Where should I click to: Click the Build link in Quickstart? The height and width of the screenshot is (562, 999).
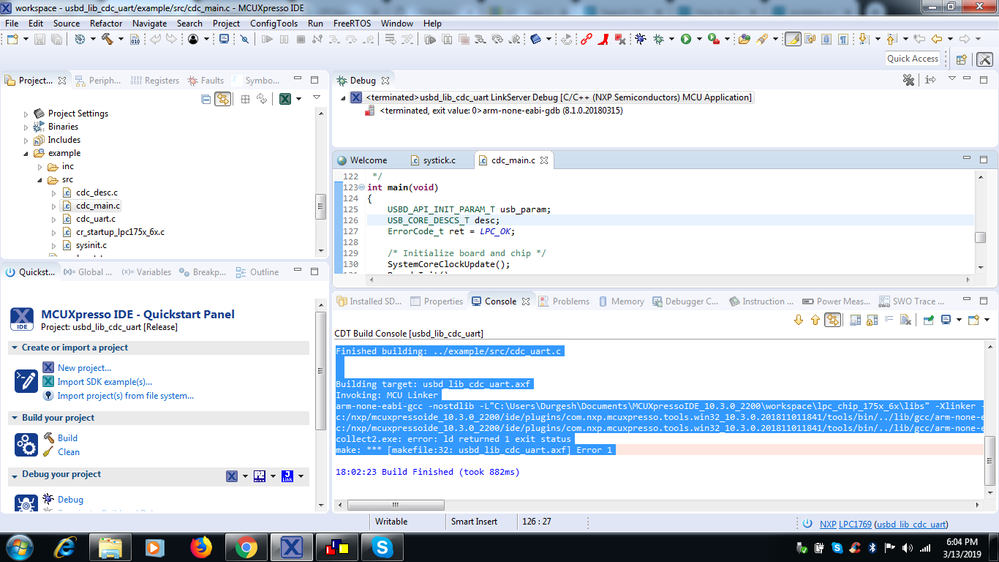pos(68,438)
